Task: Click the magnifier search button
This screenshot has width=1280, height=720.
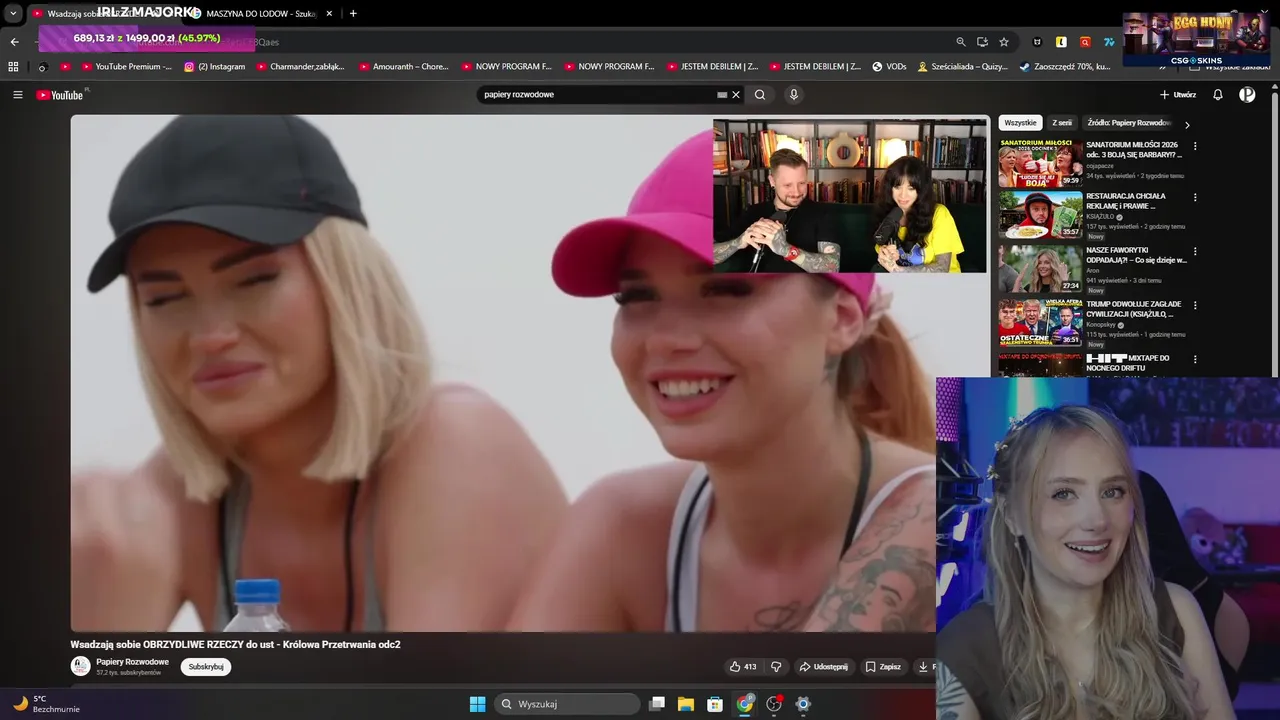Action: click(x=760, y=95)
